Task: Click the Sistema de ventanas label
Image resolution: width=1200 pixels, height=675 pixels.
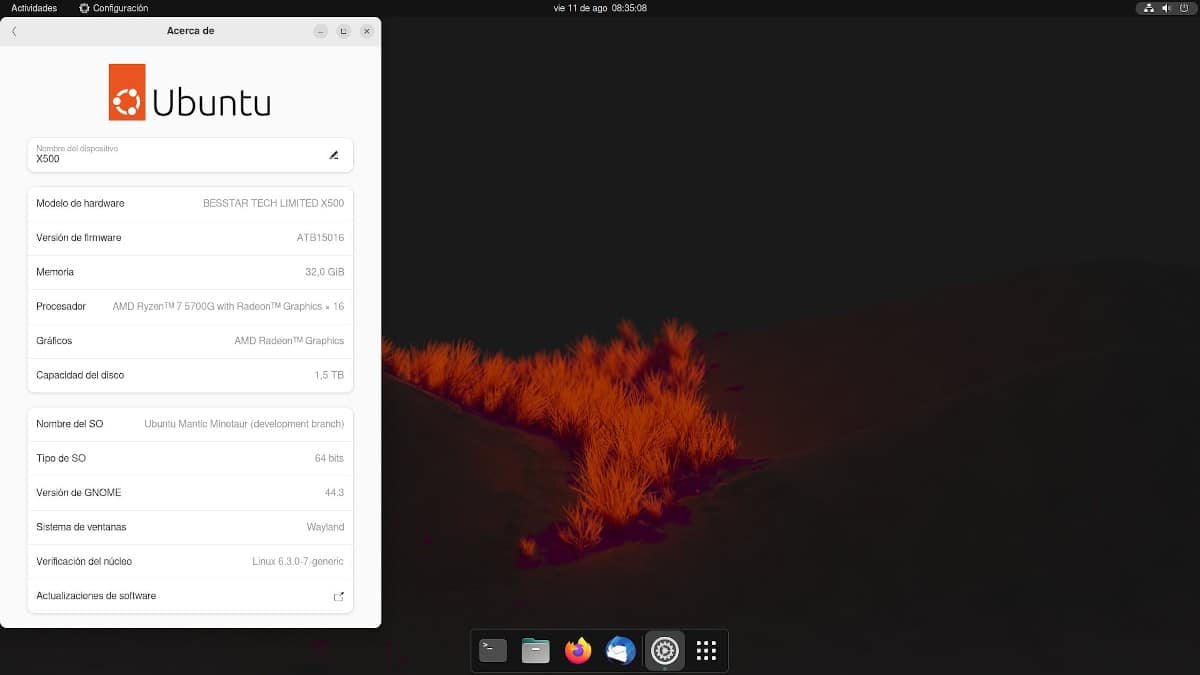Action: [x=81, y=527]
